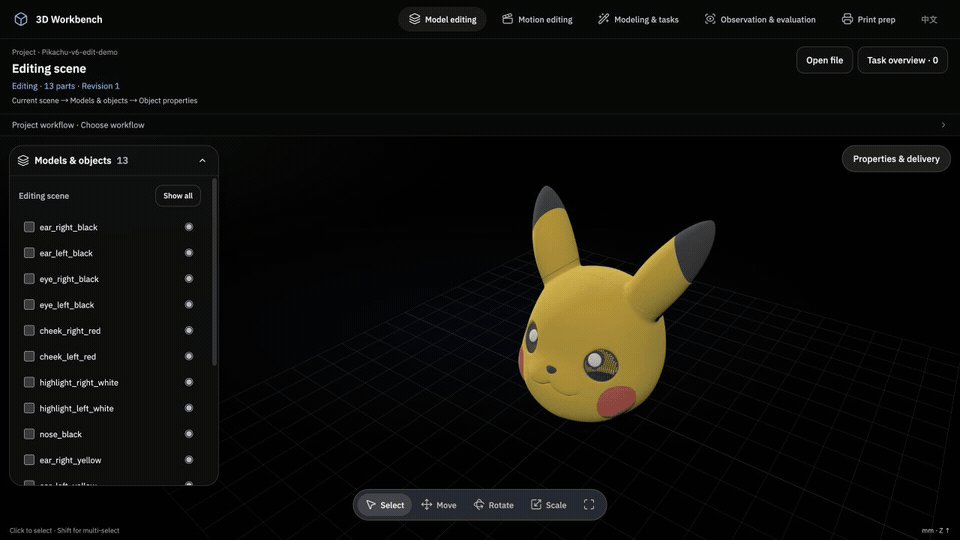
Task: Click the Pikachu head model in viewport
Action: (591, 343)
